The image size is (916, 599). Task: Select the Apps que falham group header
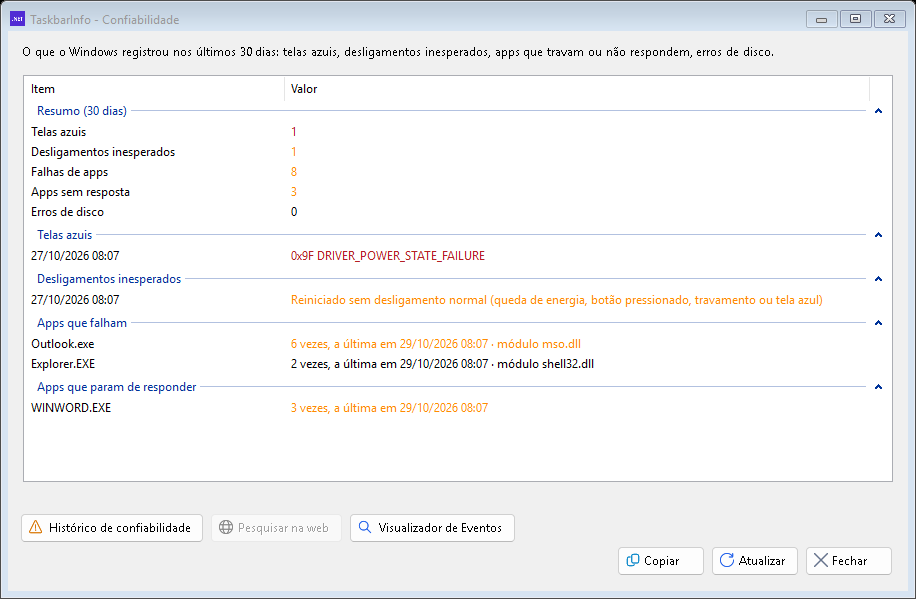pyautogui.click(x=82, y=323)
